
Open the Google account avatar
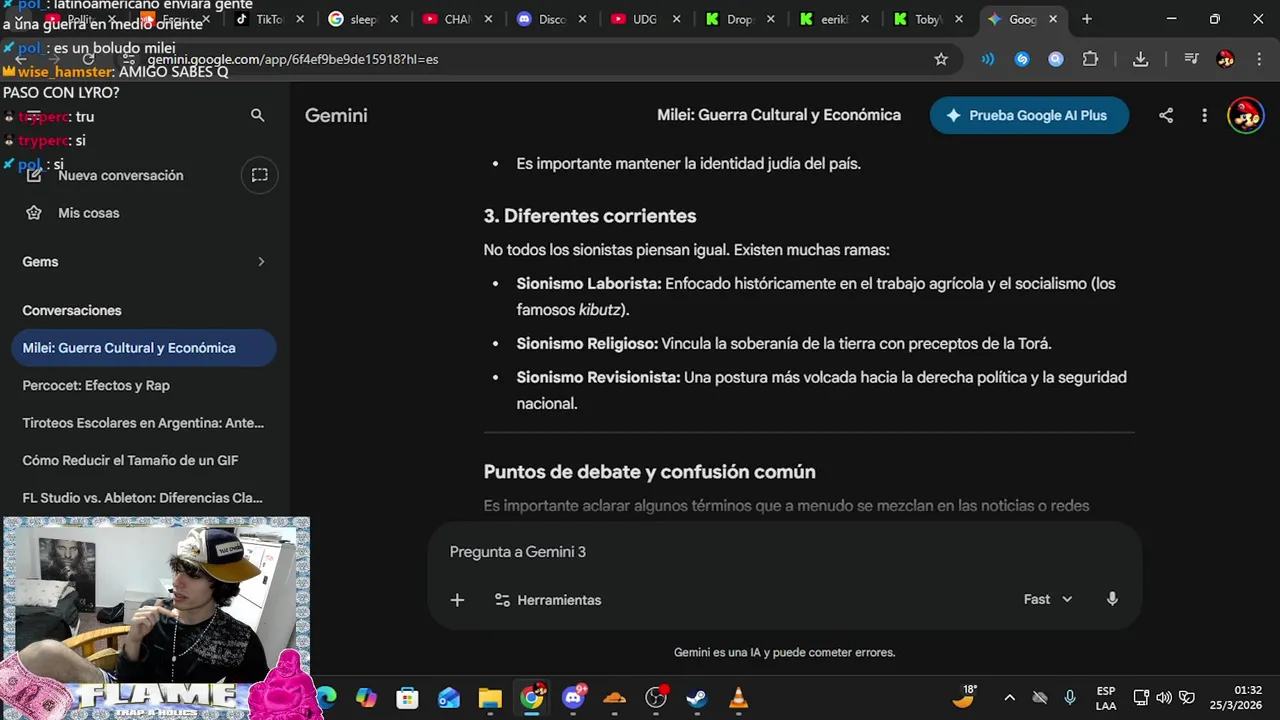tap(1245, 115)
